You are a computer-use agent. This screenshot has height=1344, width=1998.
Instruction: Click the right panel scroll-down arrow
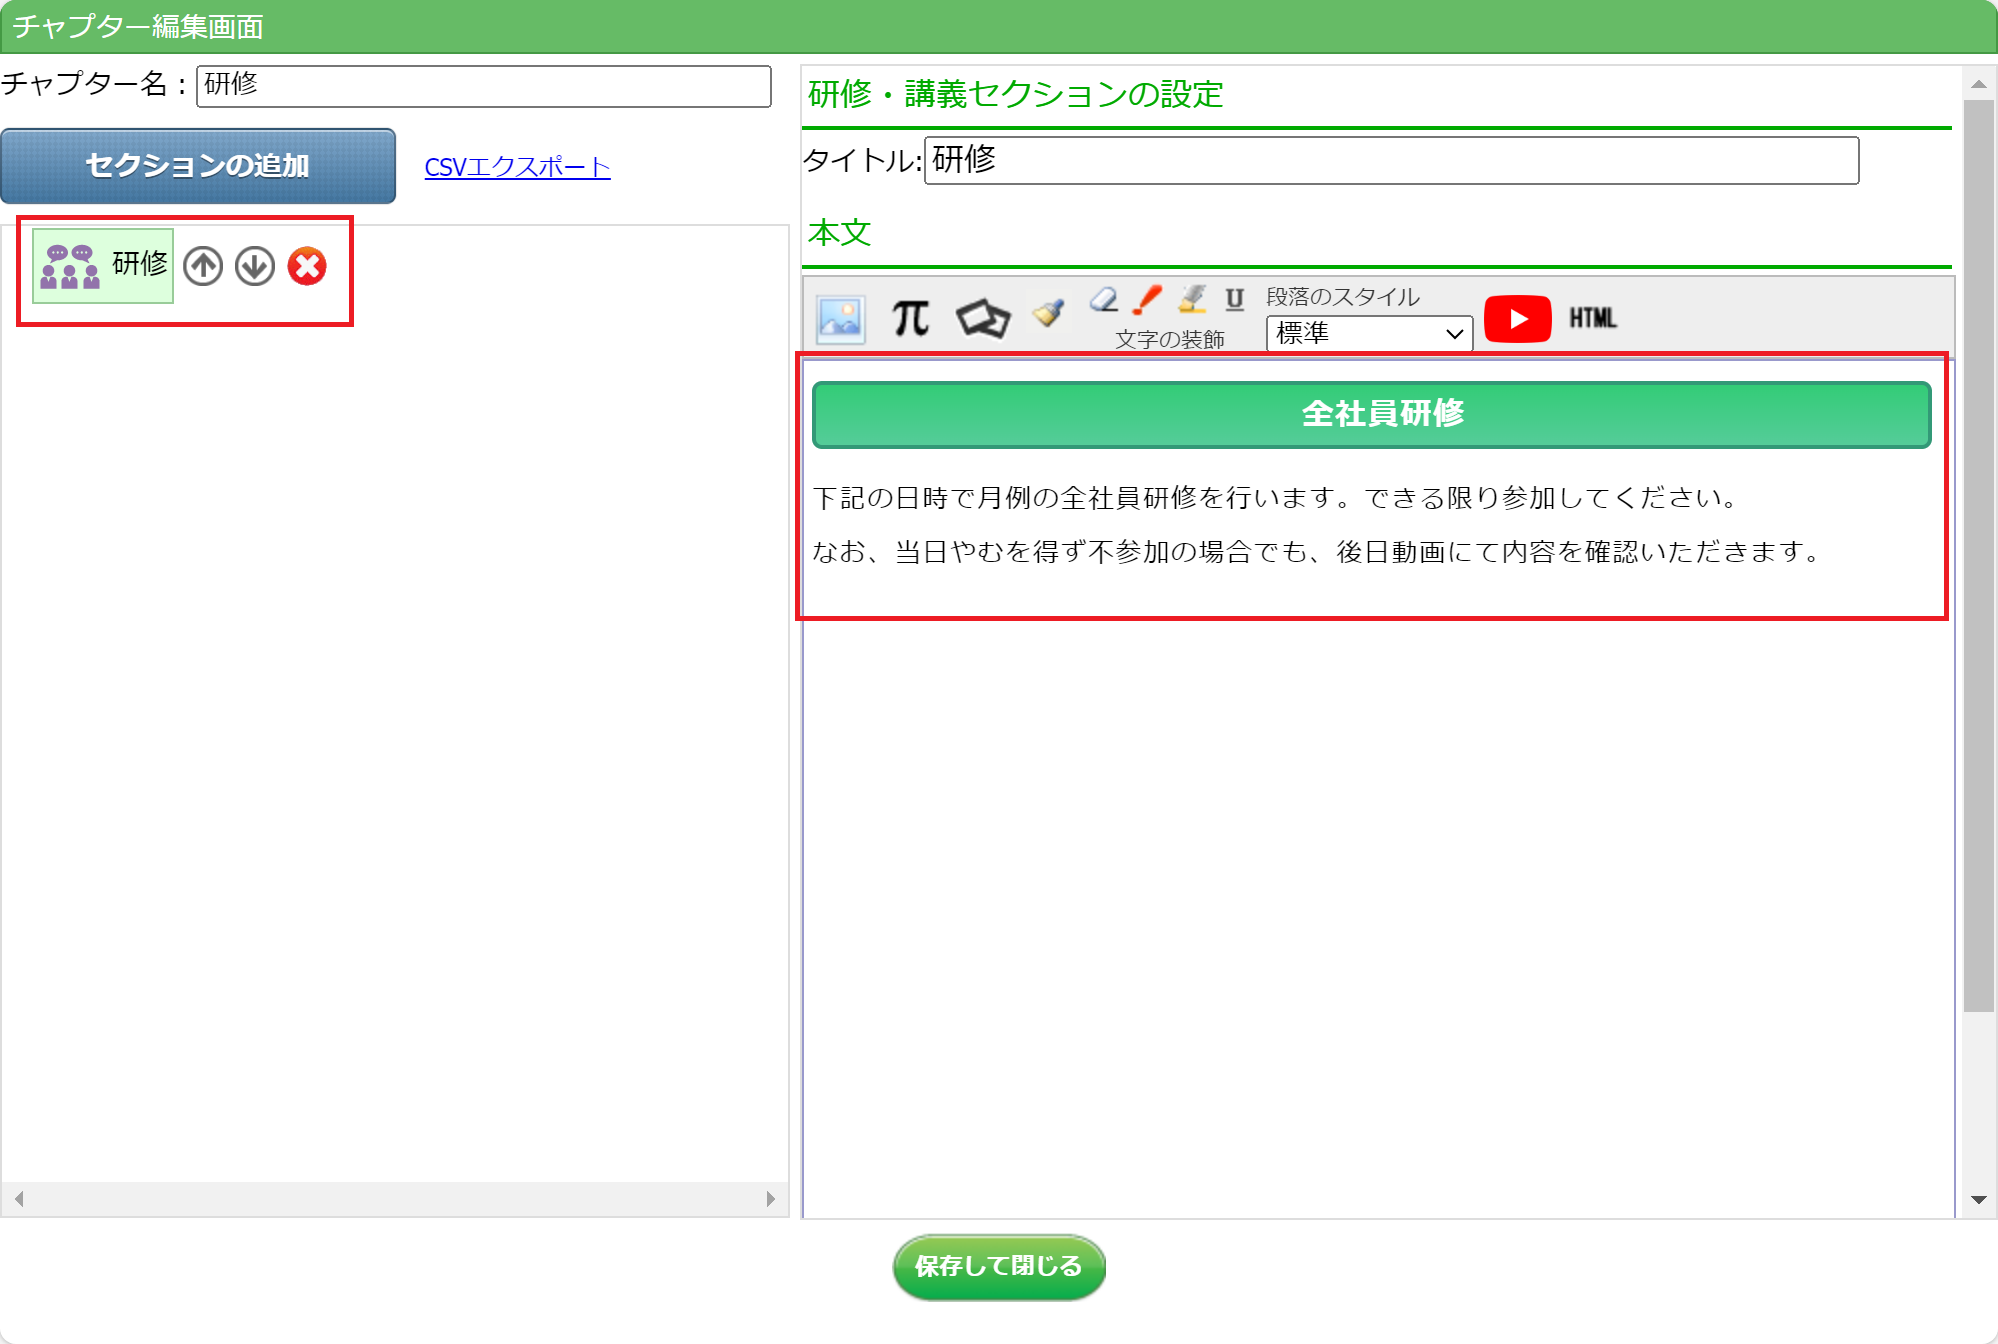click(x=1978, y=1199)
